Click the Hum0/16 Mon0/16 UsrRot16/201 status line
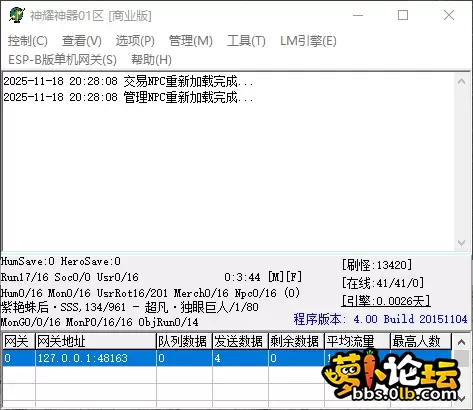This screenshot has height=410, width=473. point(150,293)
